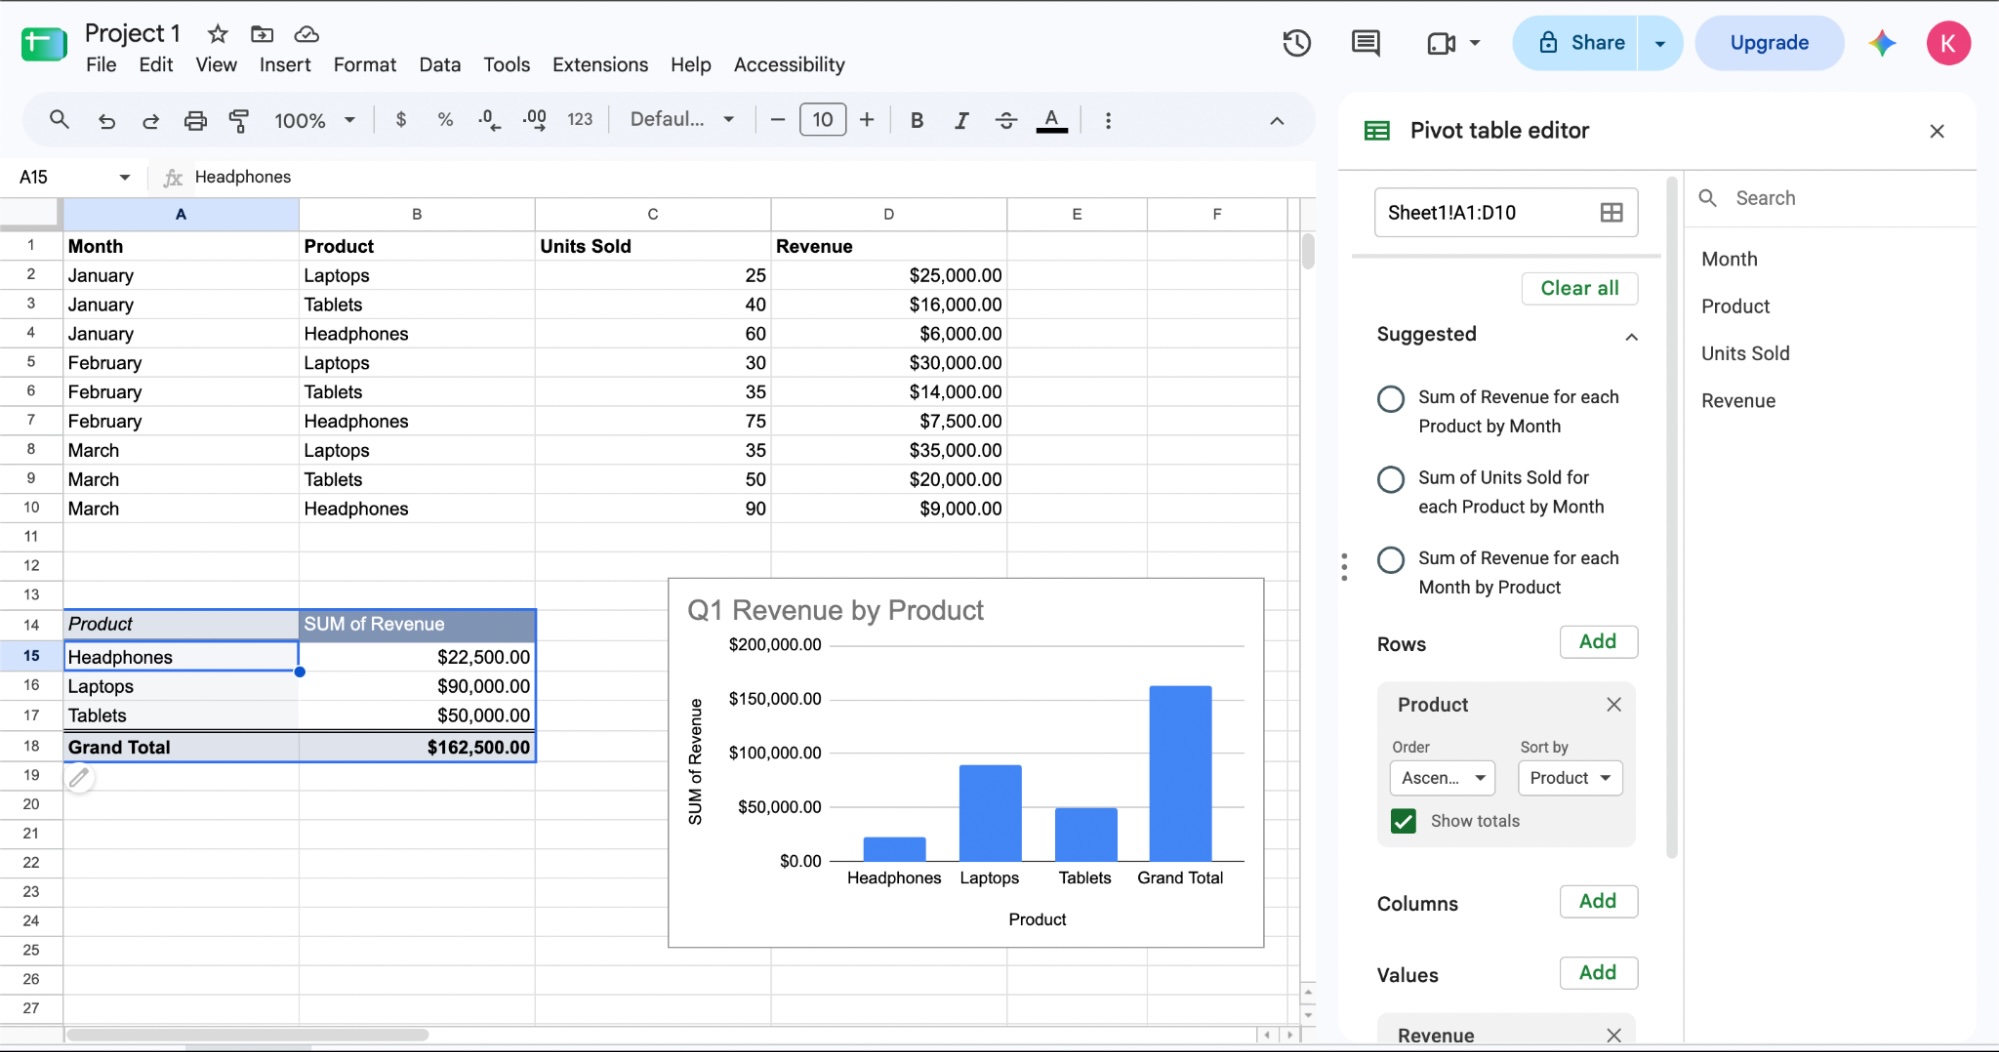This screenshot has height=1052, width=1999.
Task: Star the Project 1 document
Action: [x=217, y=34]
